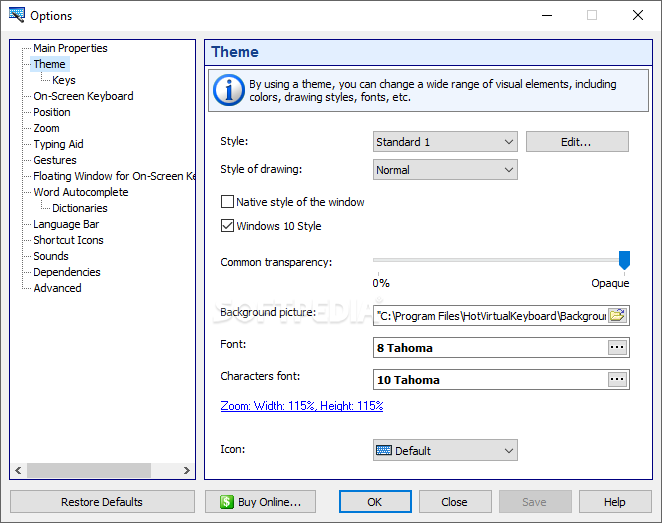Viewport: 662px width, 523px height.
Task: Open font picker button next to 10 Tahoma
Action: pyautogui.click(x=617, y=379)
